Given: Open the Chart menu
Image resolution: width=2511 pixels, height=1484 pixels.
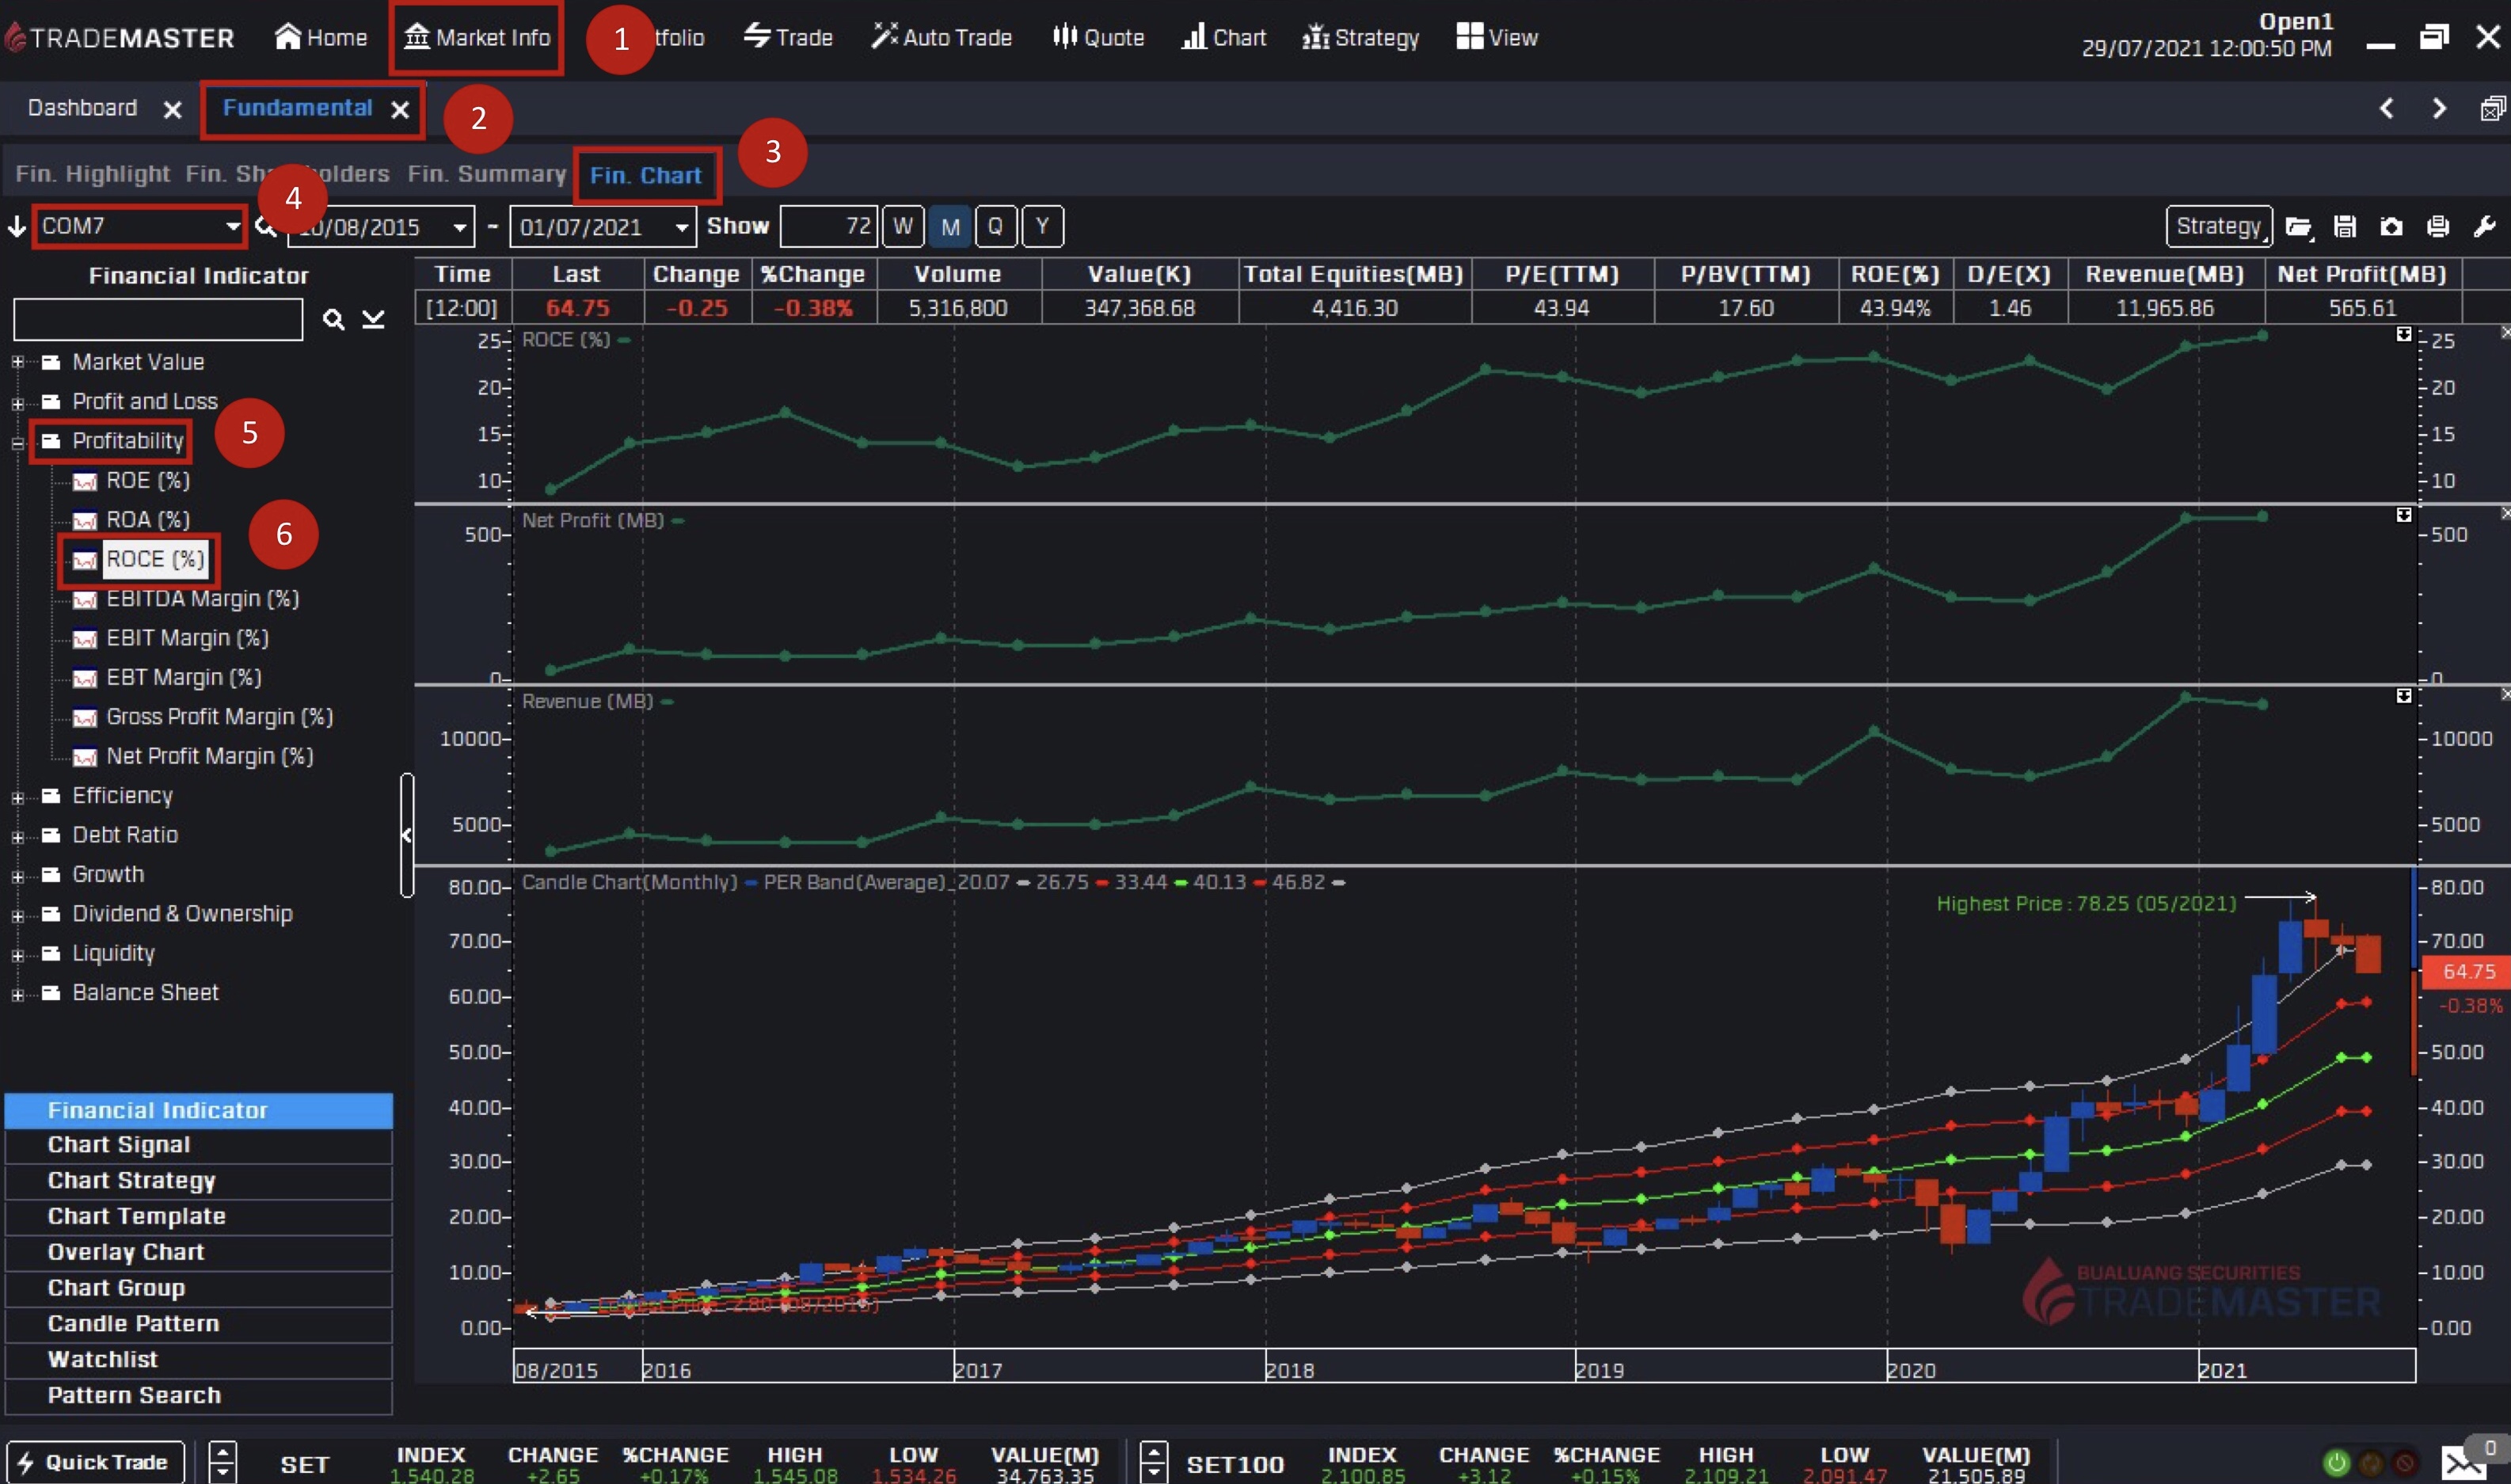Looking at the screenshot, I should [1223, 37].
